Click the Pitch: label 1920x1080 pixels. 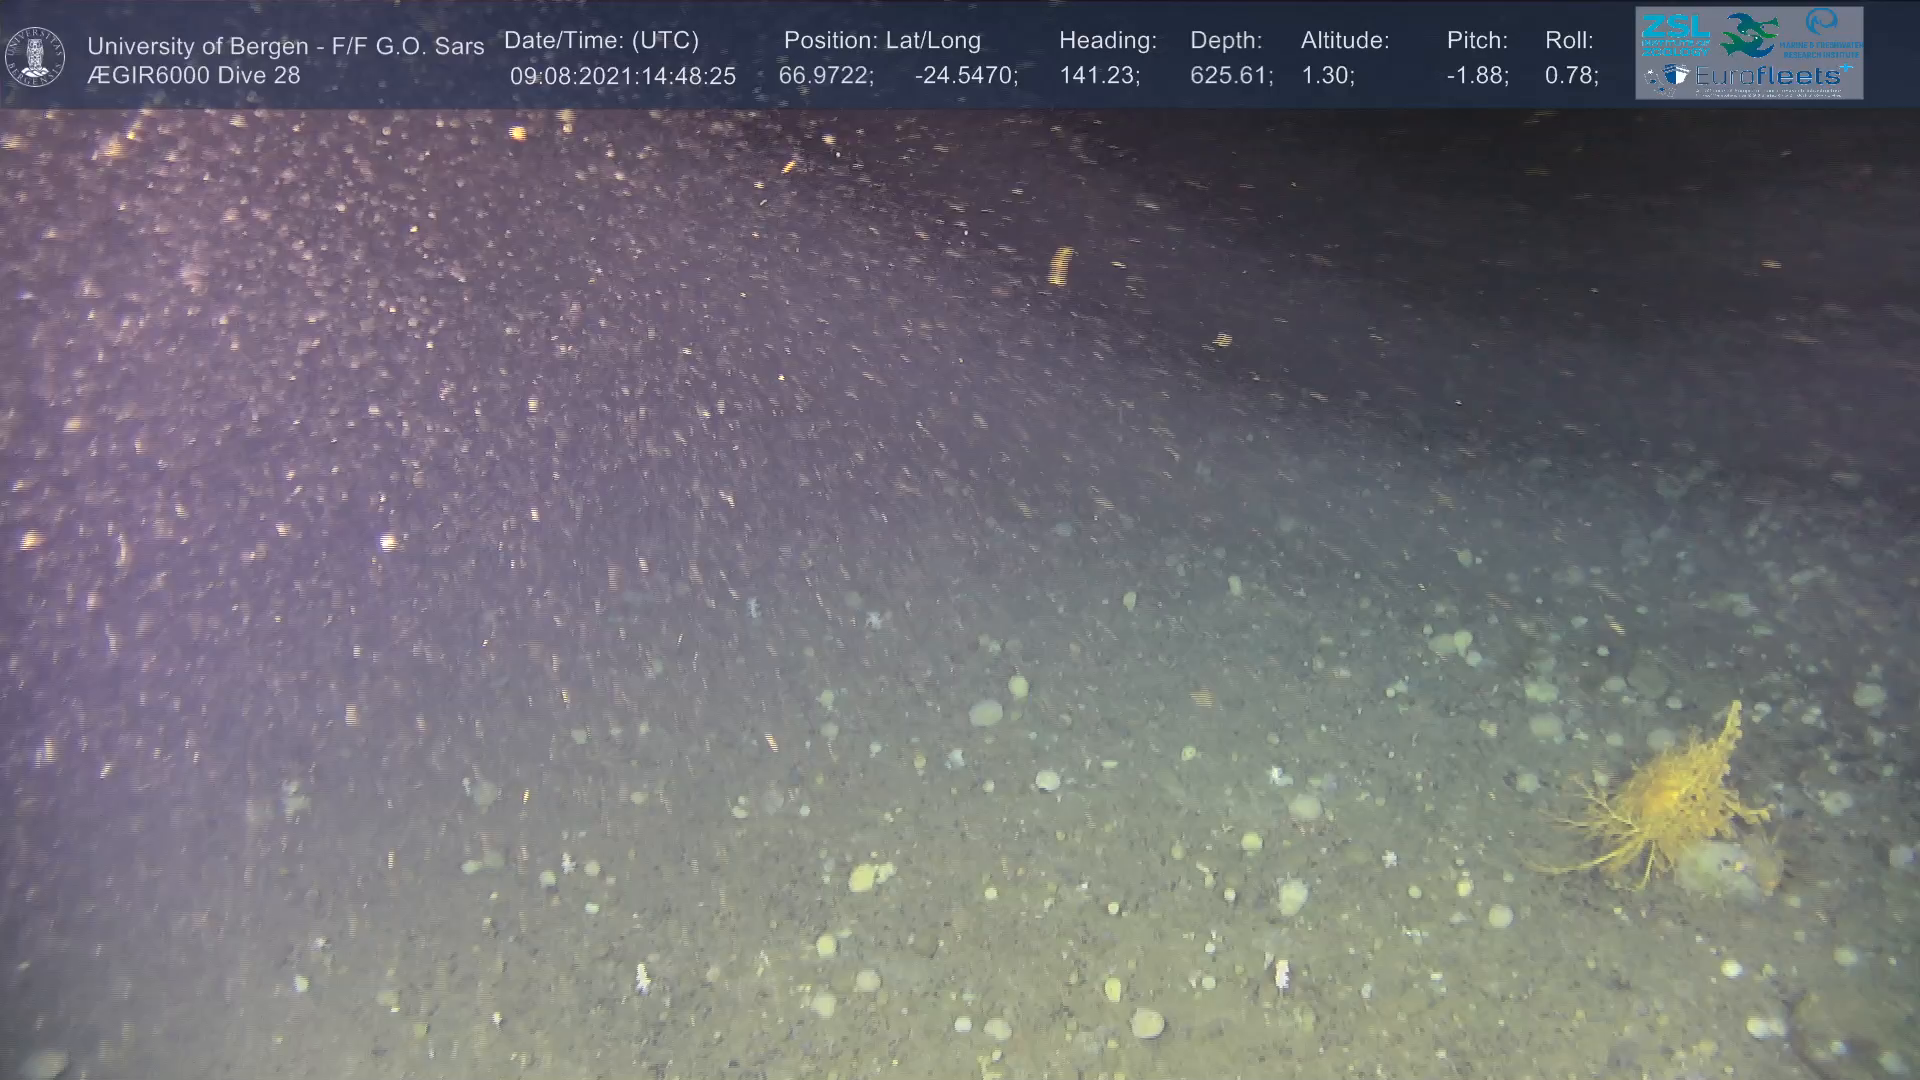click(x=1477, y=41)
